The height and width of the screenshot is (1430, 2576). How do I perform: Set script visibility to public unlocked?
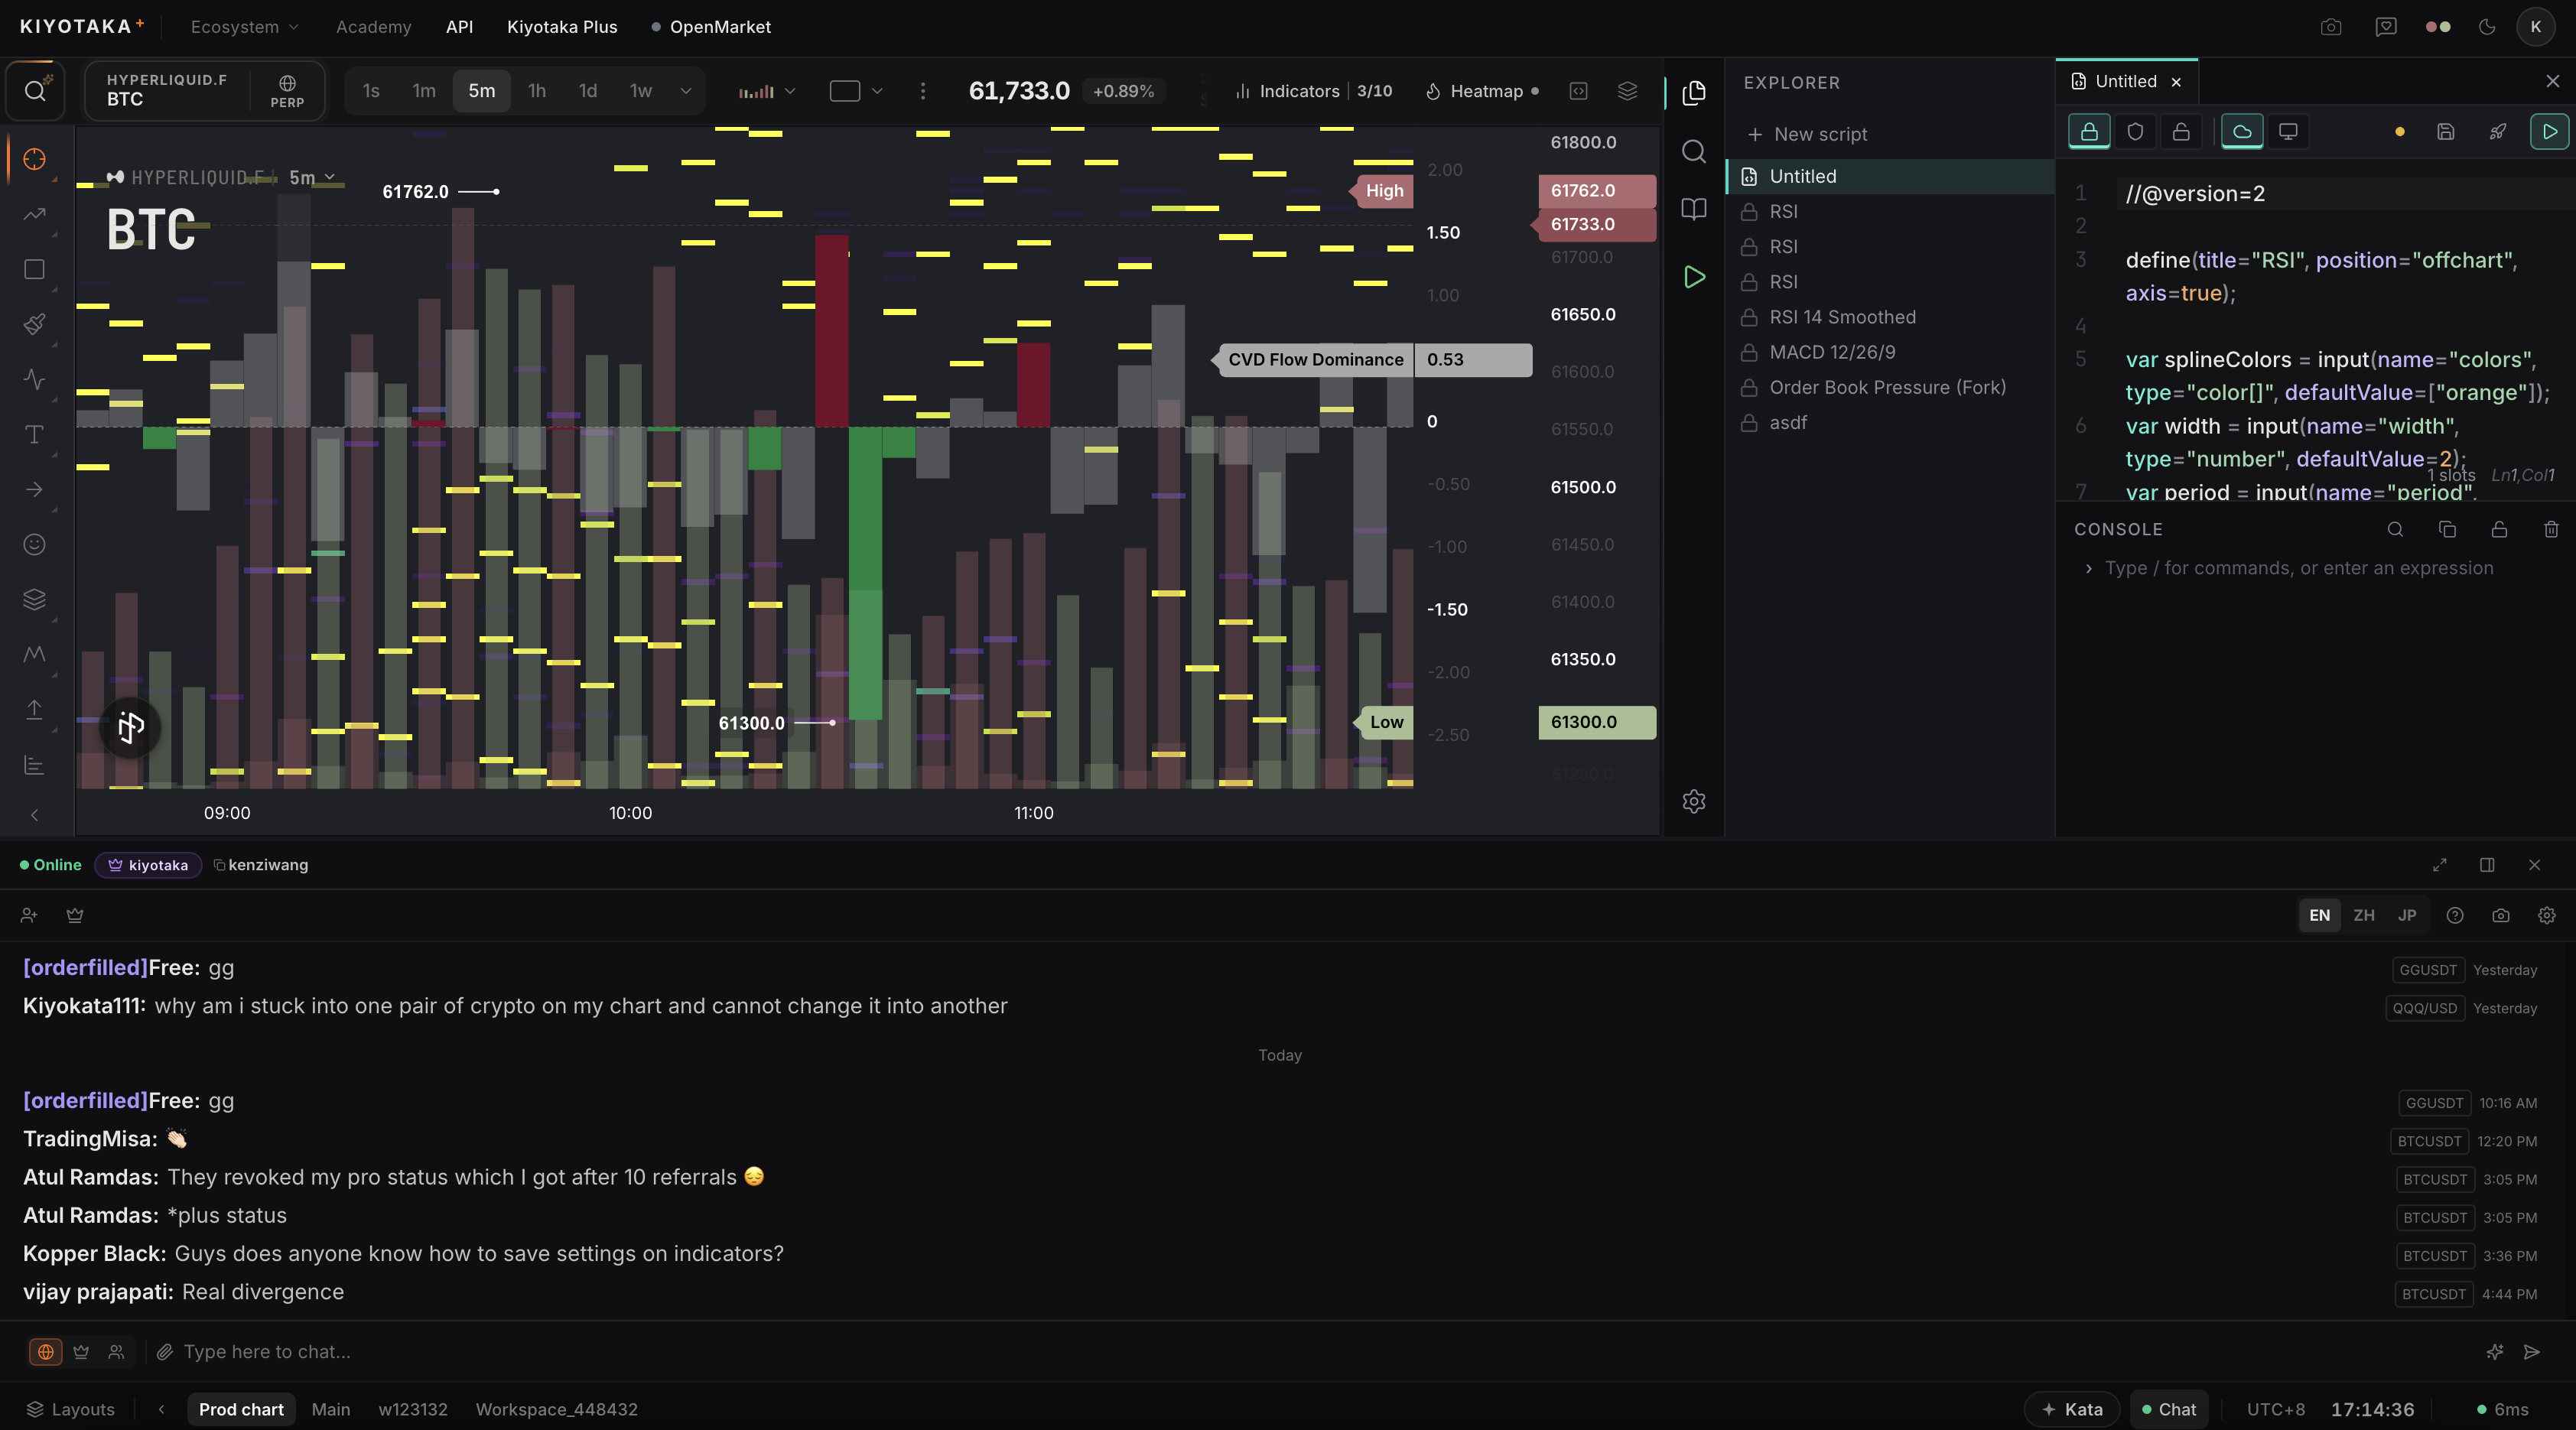tap(2181, 131)
